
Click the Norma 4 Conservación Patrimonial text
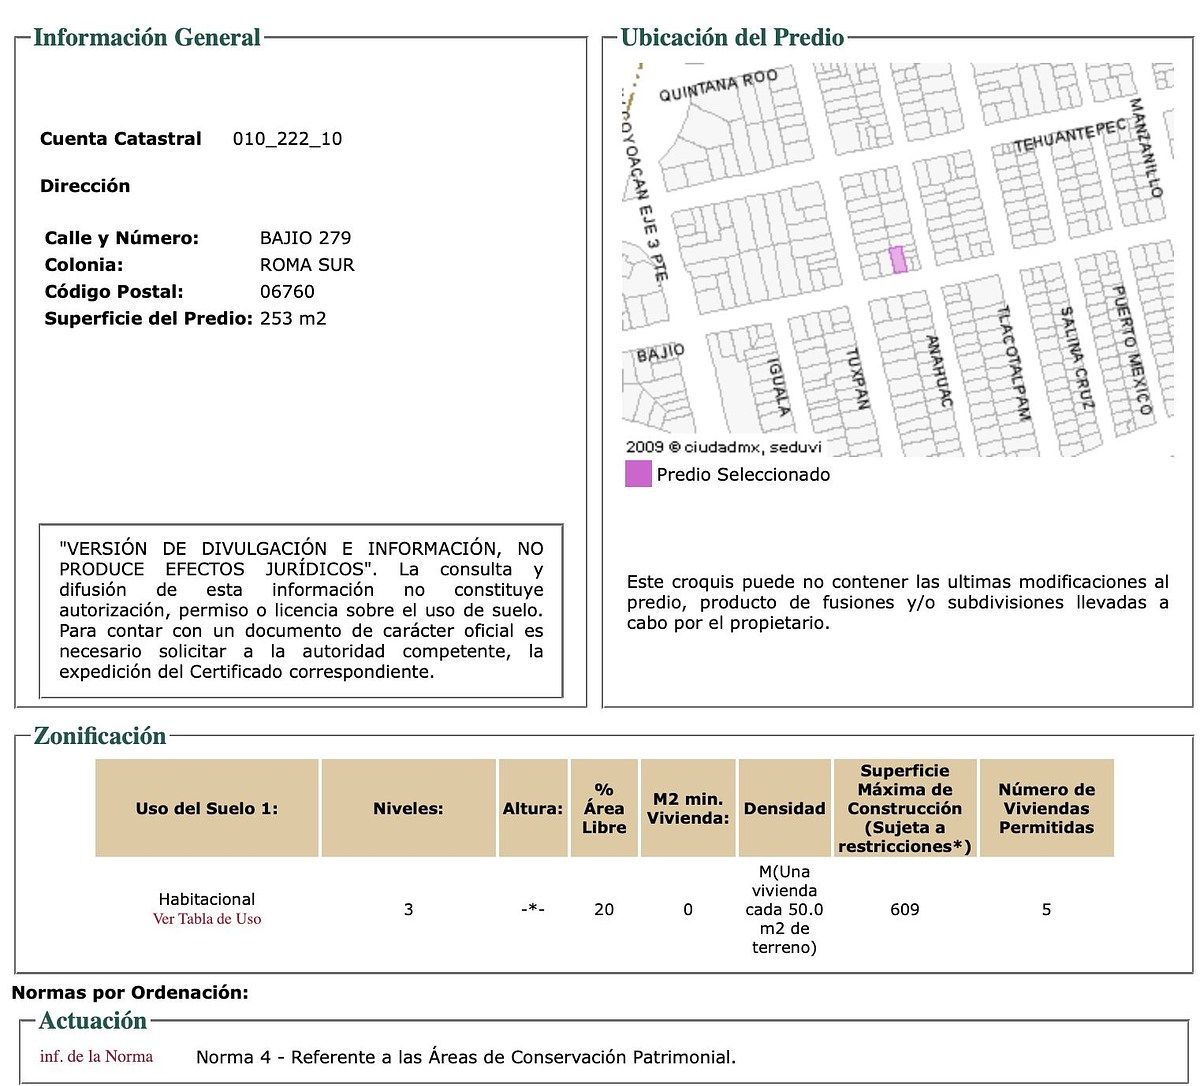pyautogui.click(x=465, y=1057)
